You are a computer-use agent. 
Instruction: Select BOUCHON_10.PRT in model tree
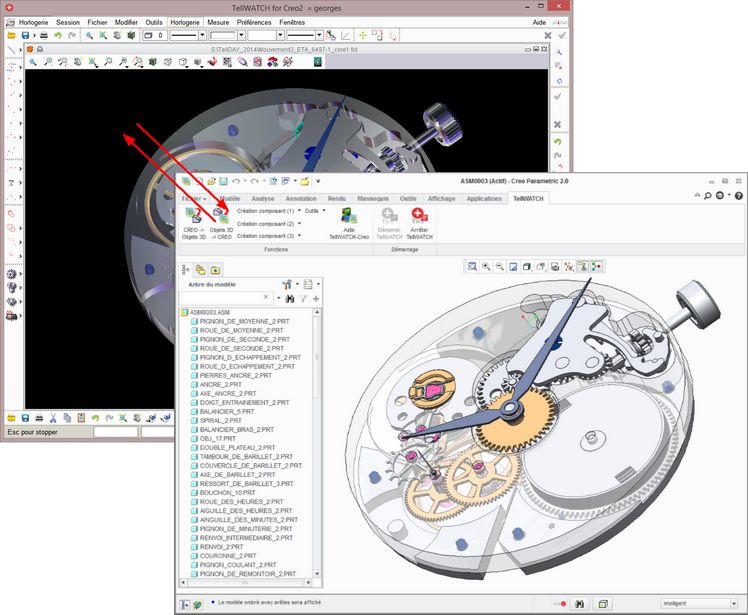(223, 492)
